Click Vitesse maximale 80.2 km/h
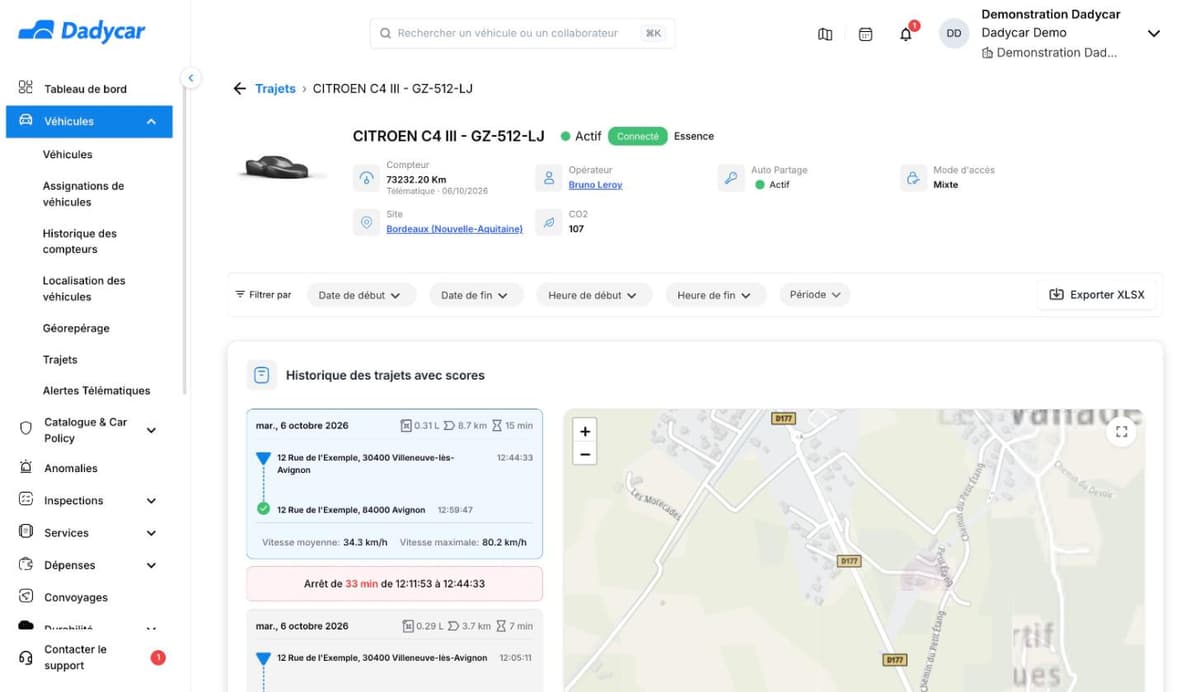 pyautogui.click(x=463, y=543)
